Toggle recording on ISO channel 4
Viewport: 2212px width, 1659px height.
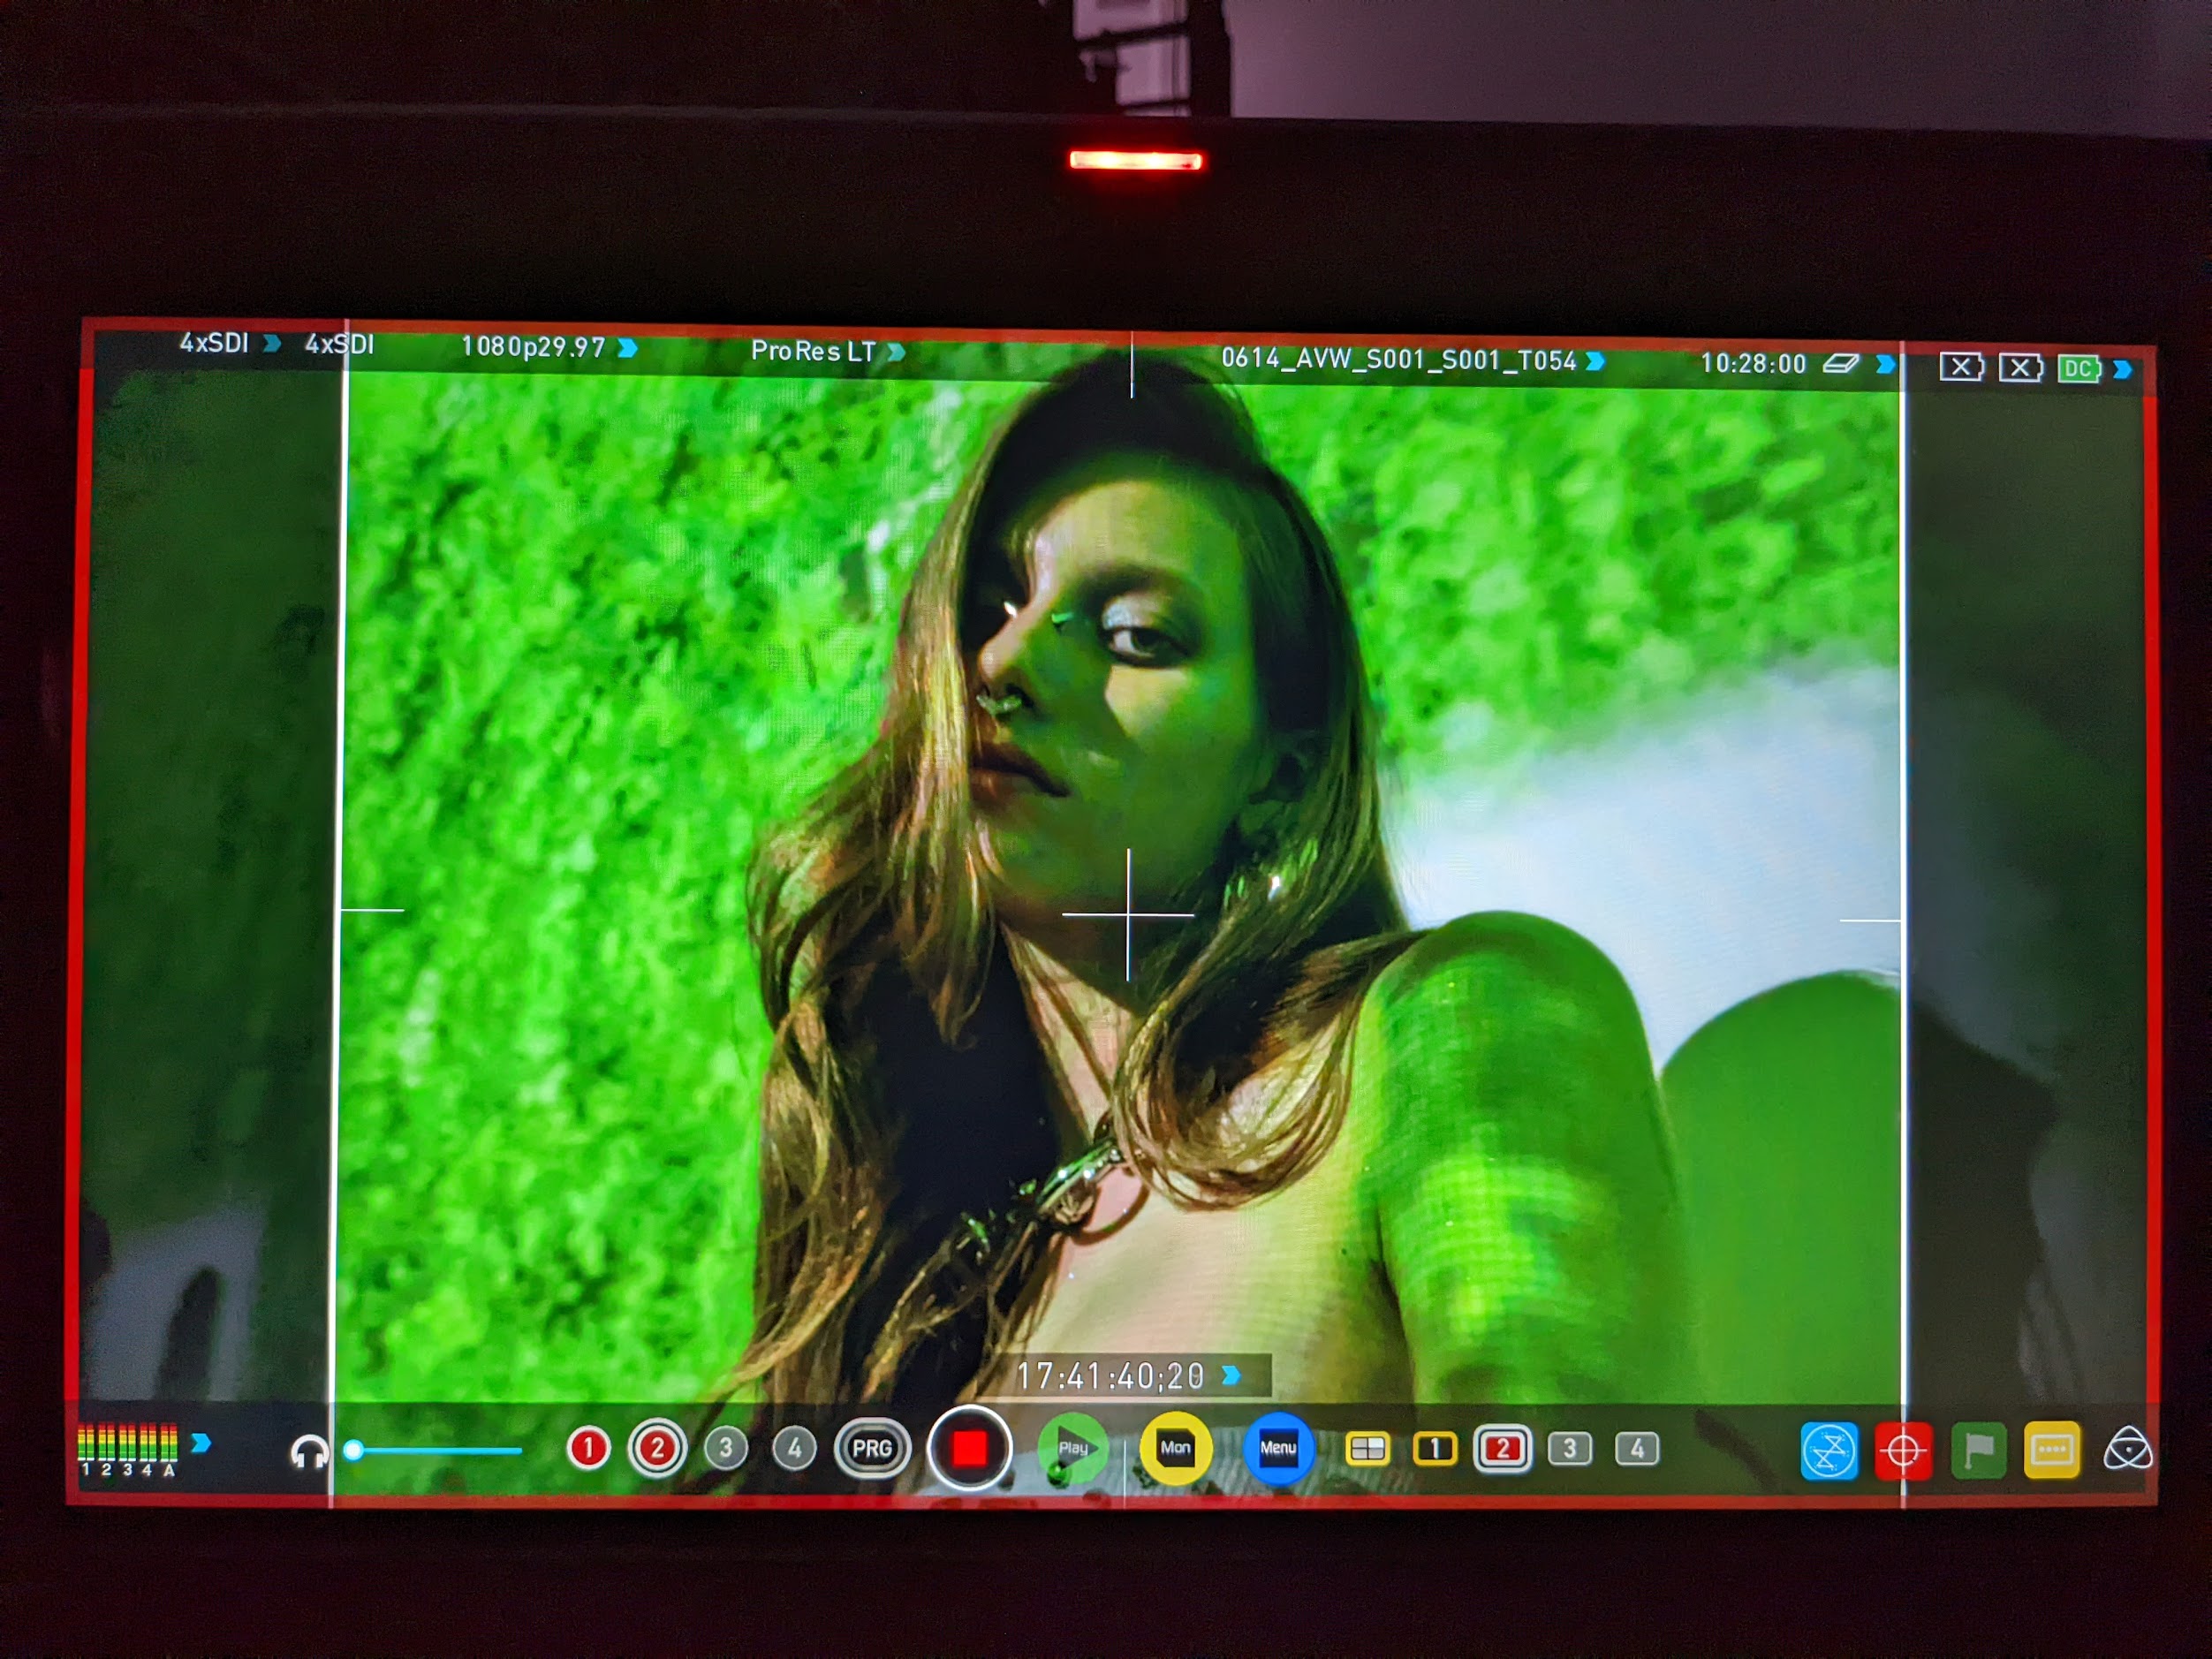click(794, 1447)
